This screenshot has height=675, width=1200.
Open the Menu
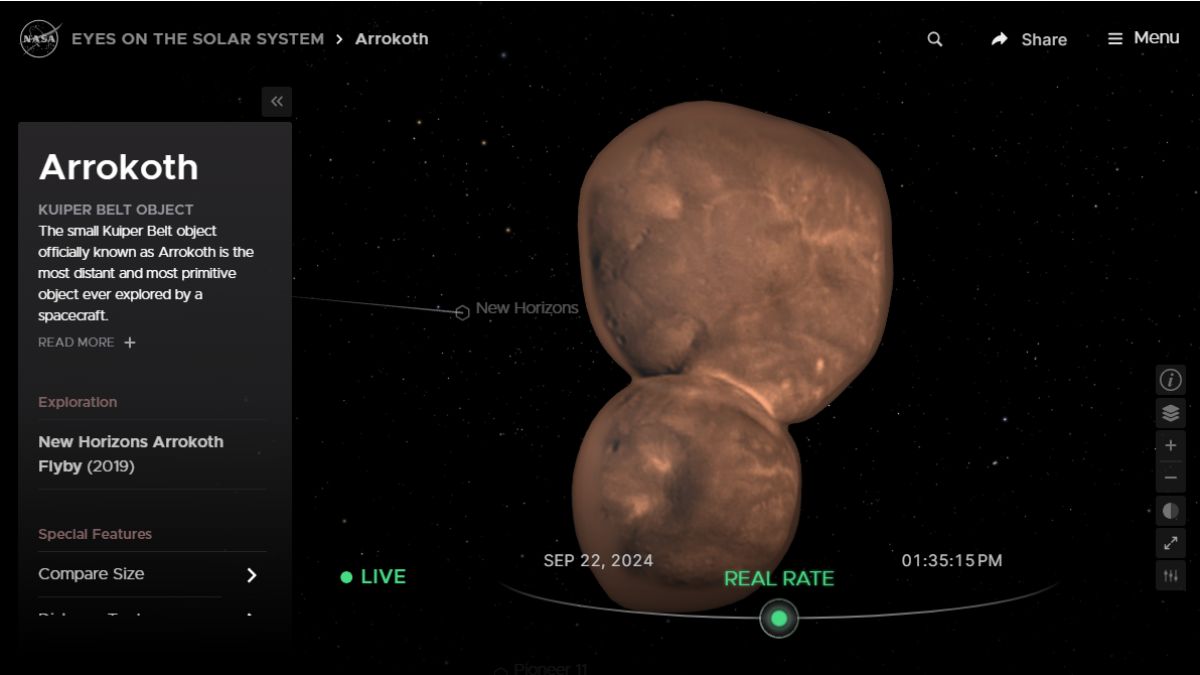pyautogui.click(x=1142, y=38)
